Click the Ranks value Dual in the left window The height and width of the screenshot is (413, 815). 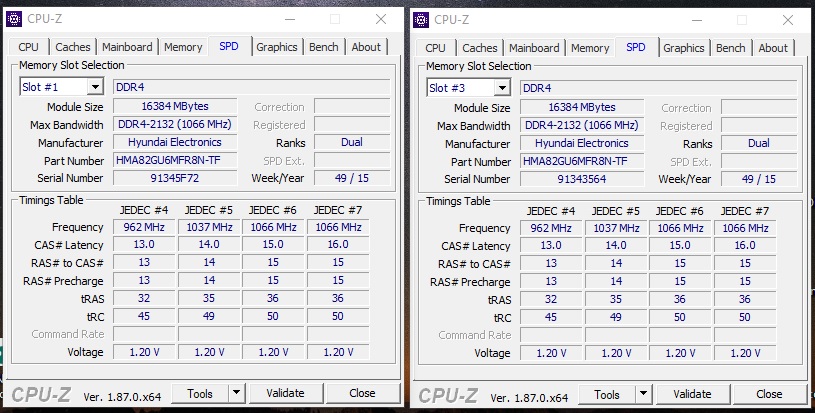tap(352, 142)
